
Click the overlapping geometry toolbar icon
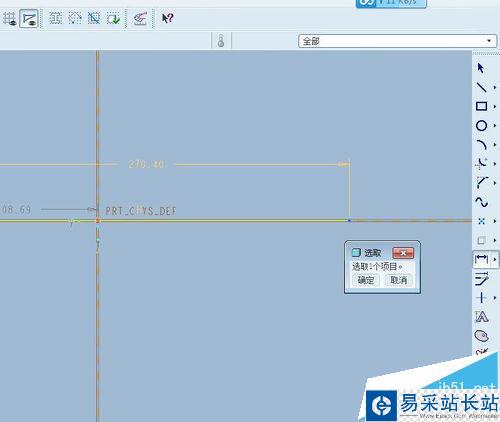[x=94, y=18]
